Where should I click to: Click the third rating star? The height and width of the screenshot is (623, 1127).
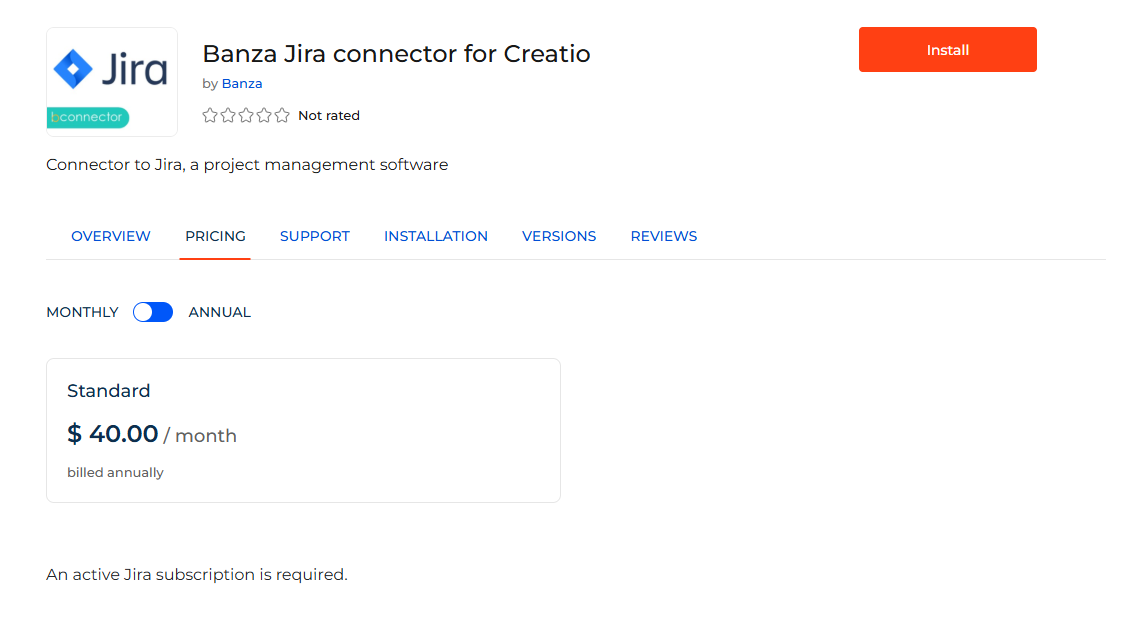point(246,115)
